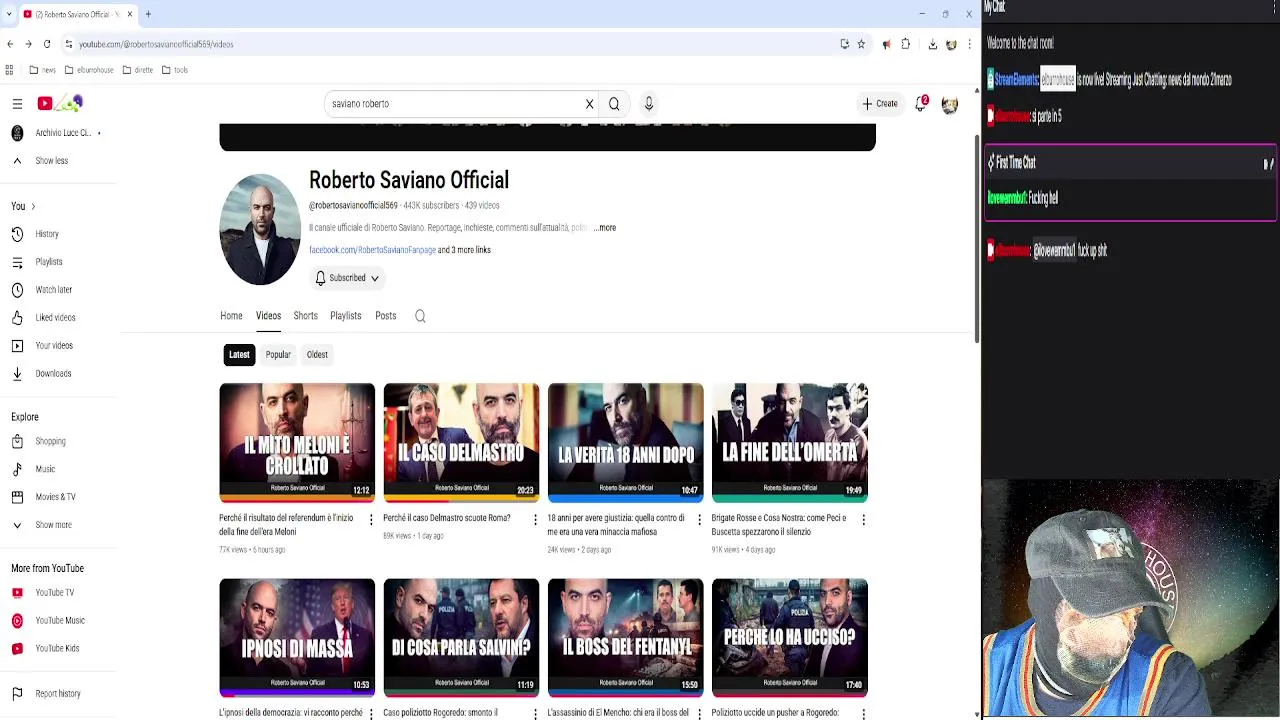Open 'Perché il caso Delmastro scuote Roma?' title
Screen dimensions: 1280x720
point(447,518)
